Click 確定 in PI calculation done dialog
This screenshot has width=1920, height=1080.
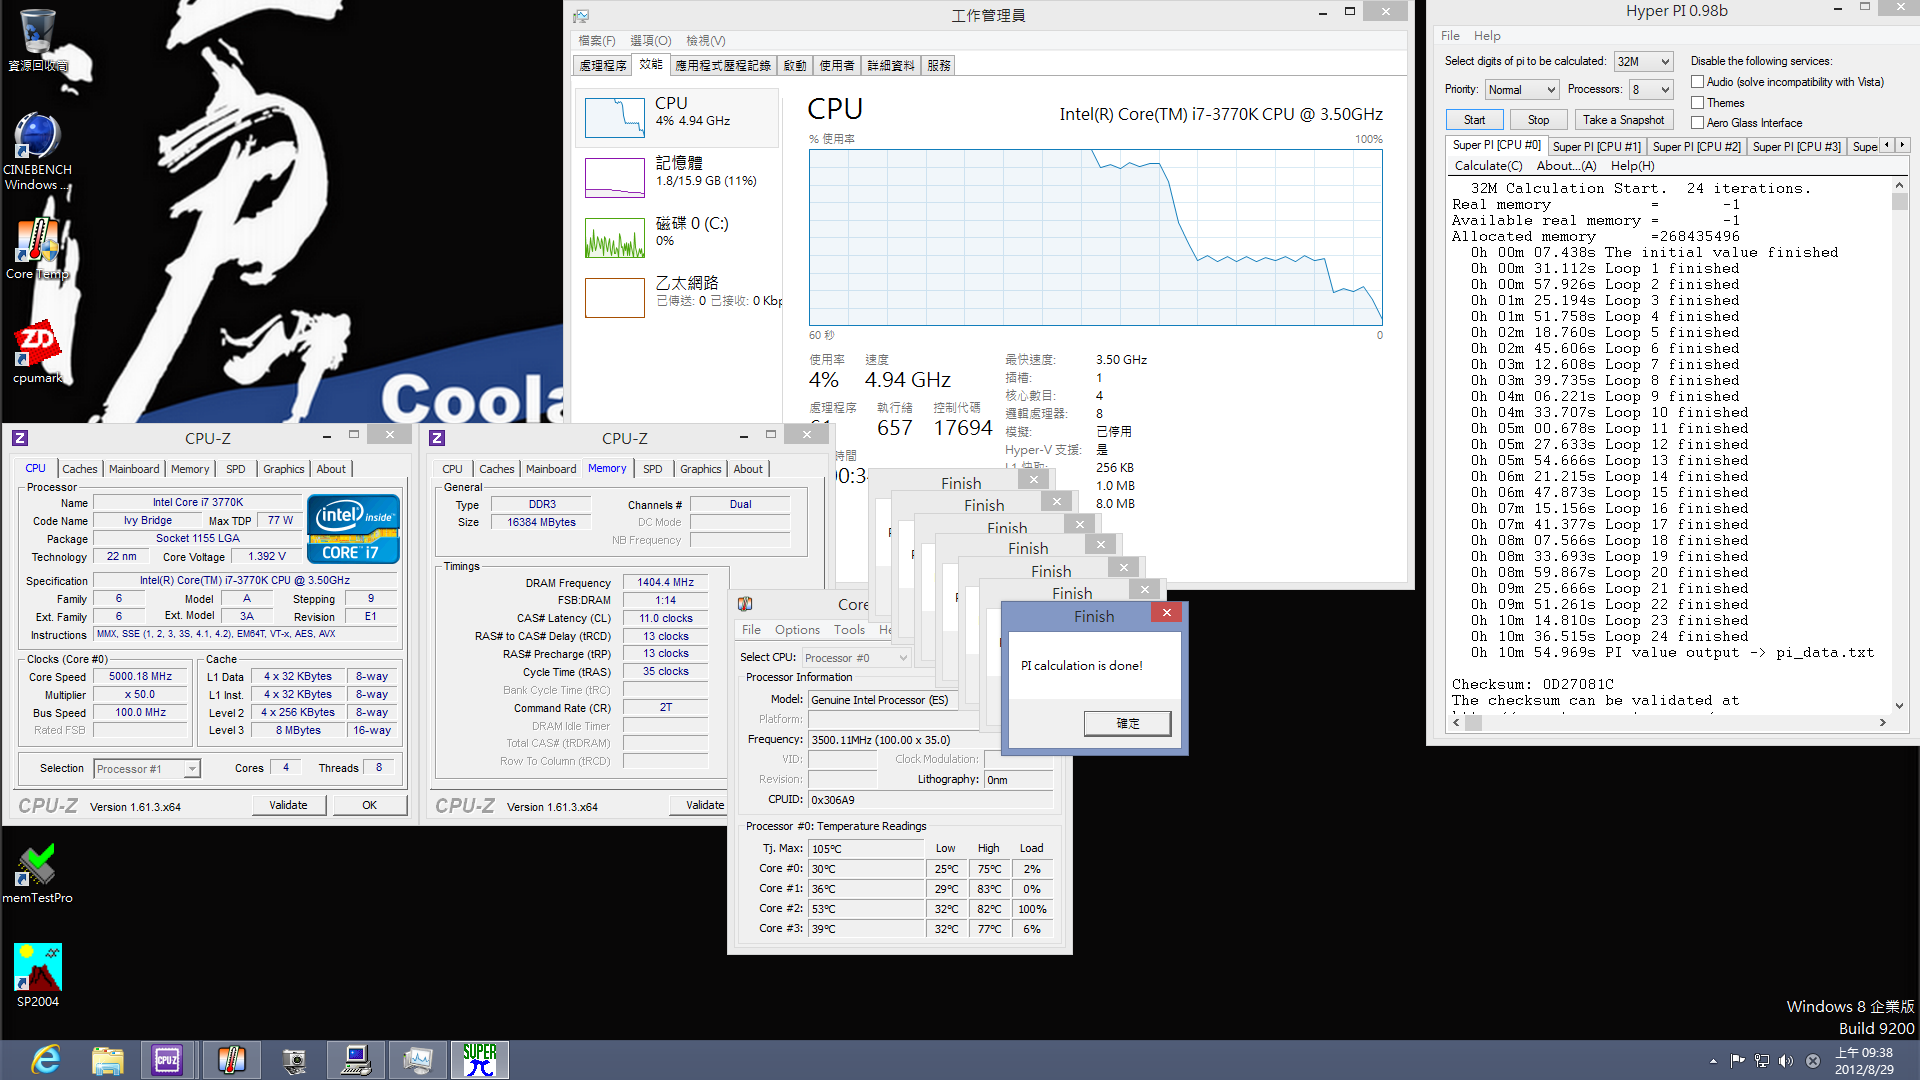[1127, 724]
